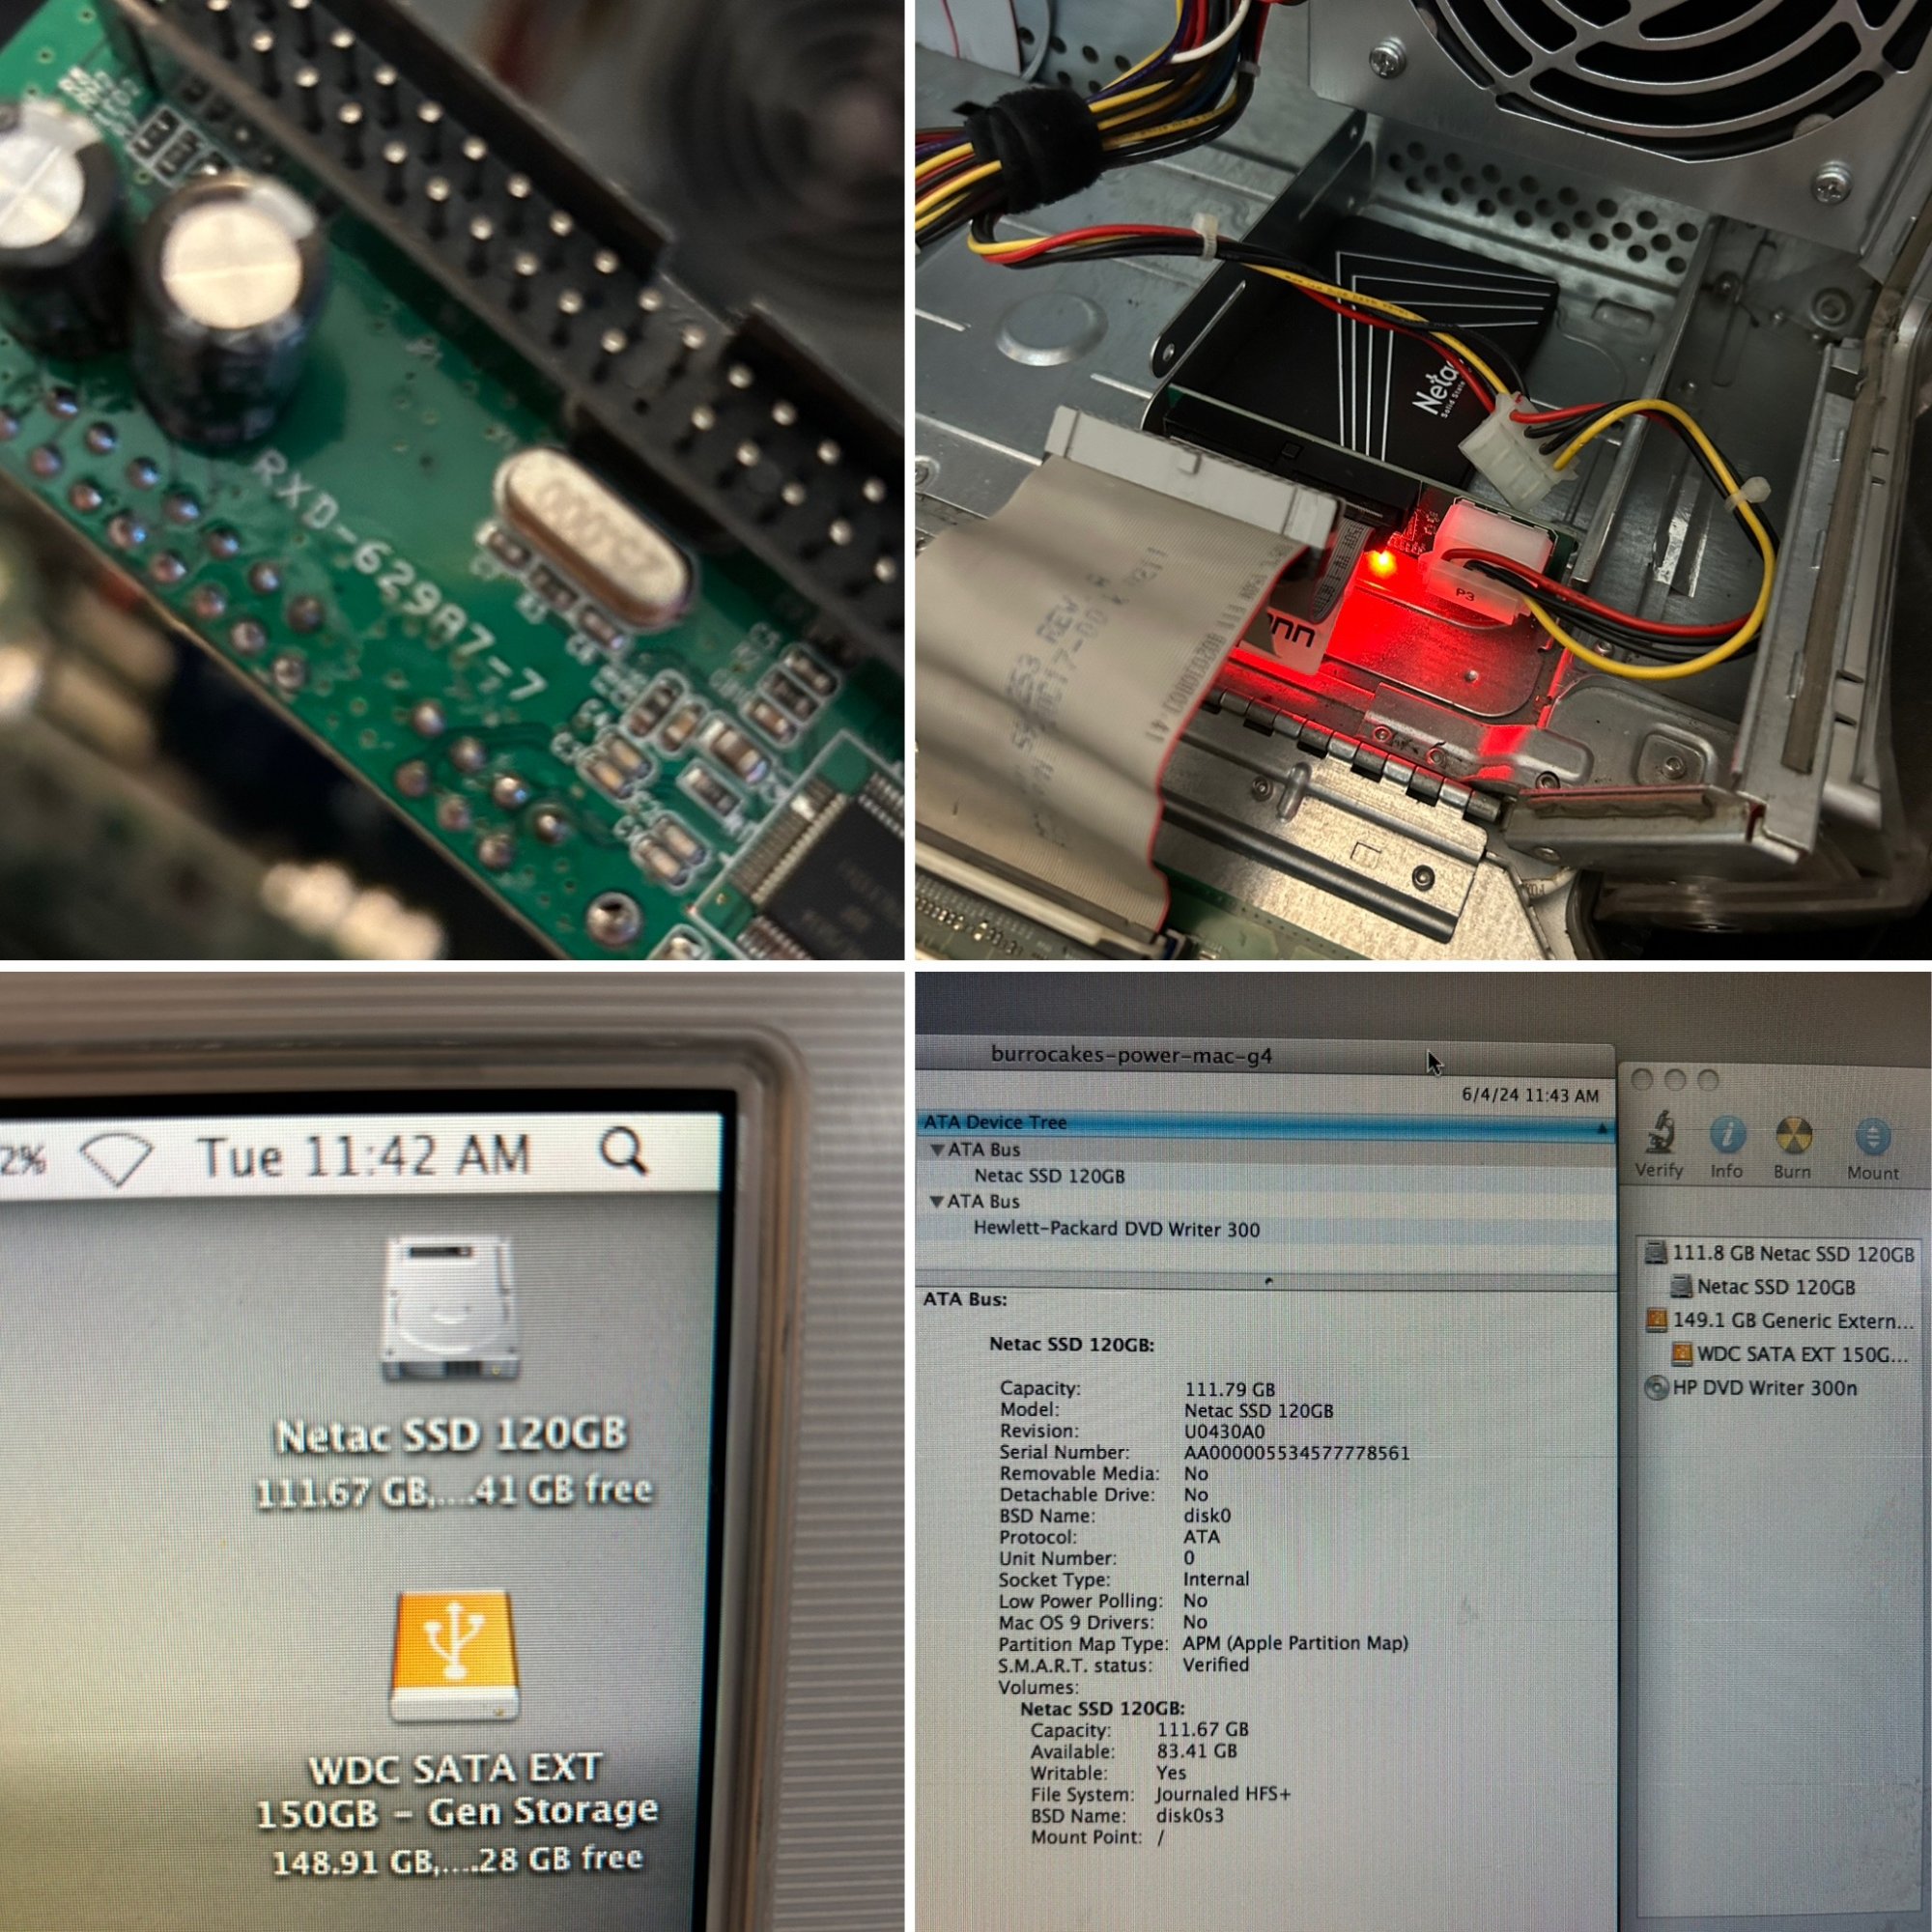Select the orange WDC SATA EXT USB drive icon
This screenshot has height=1932, width=1932.
pos(455,1655)
